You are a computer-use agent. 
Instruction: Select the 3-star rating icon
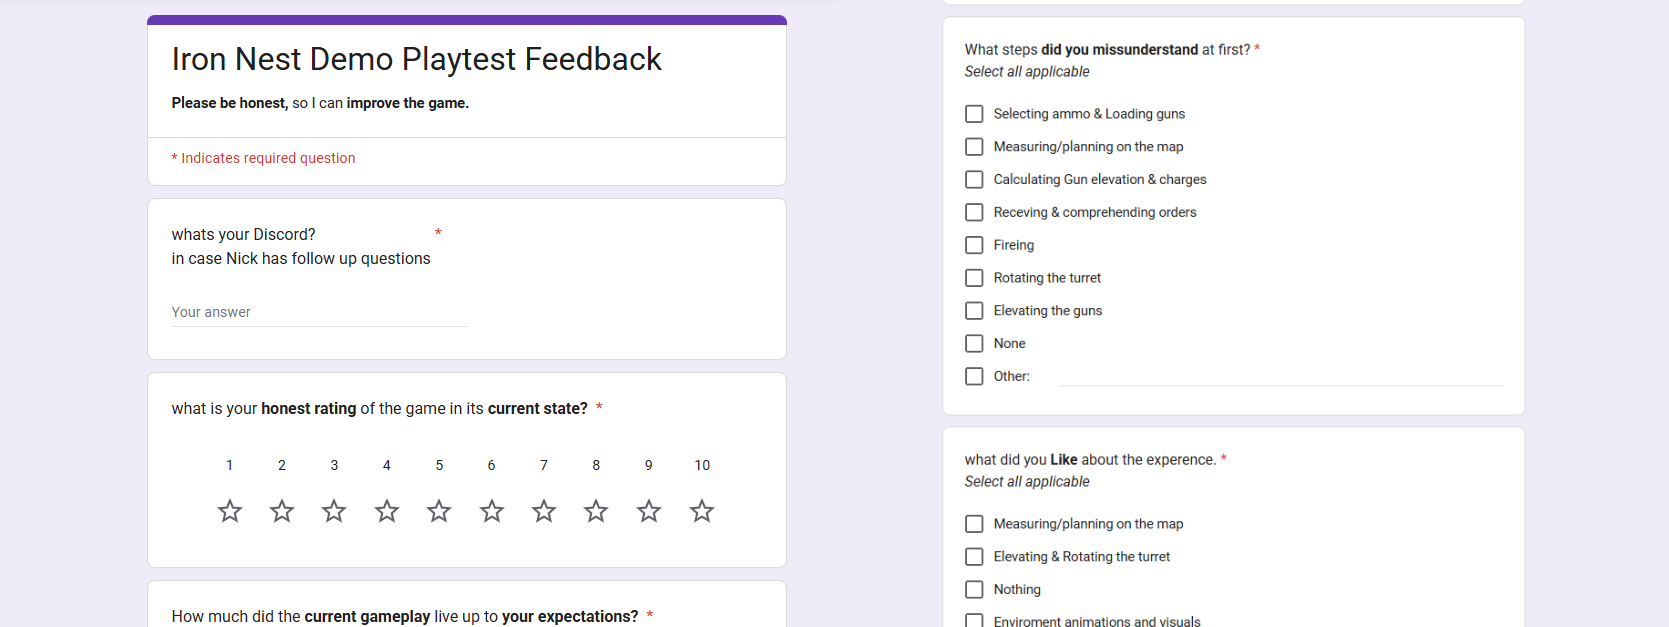click(x=334, y=511)
